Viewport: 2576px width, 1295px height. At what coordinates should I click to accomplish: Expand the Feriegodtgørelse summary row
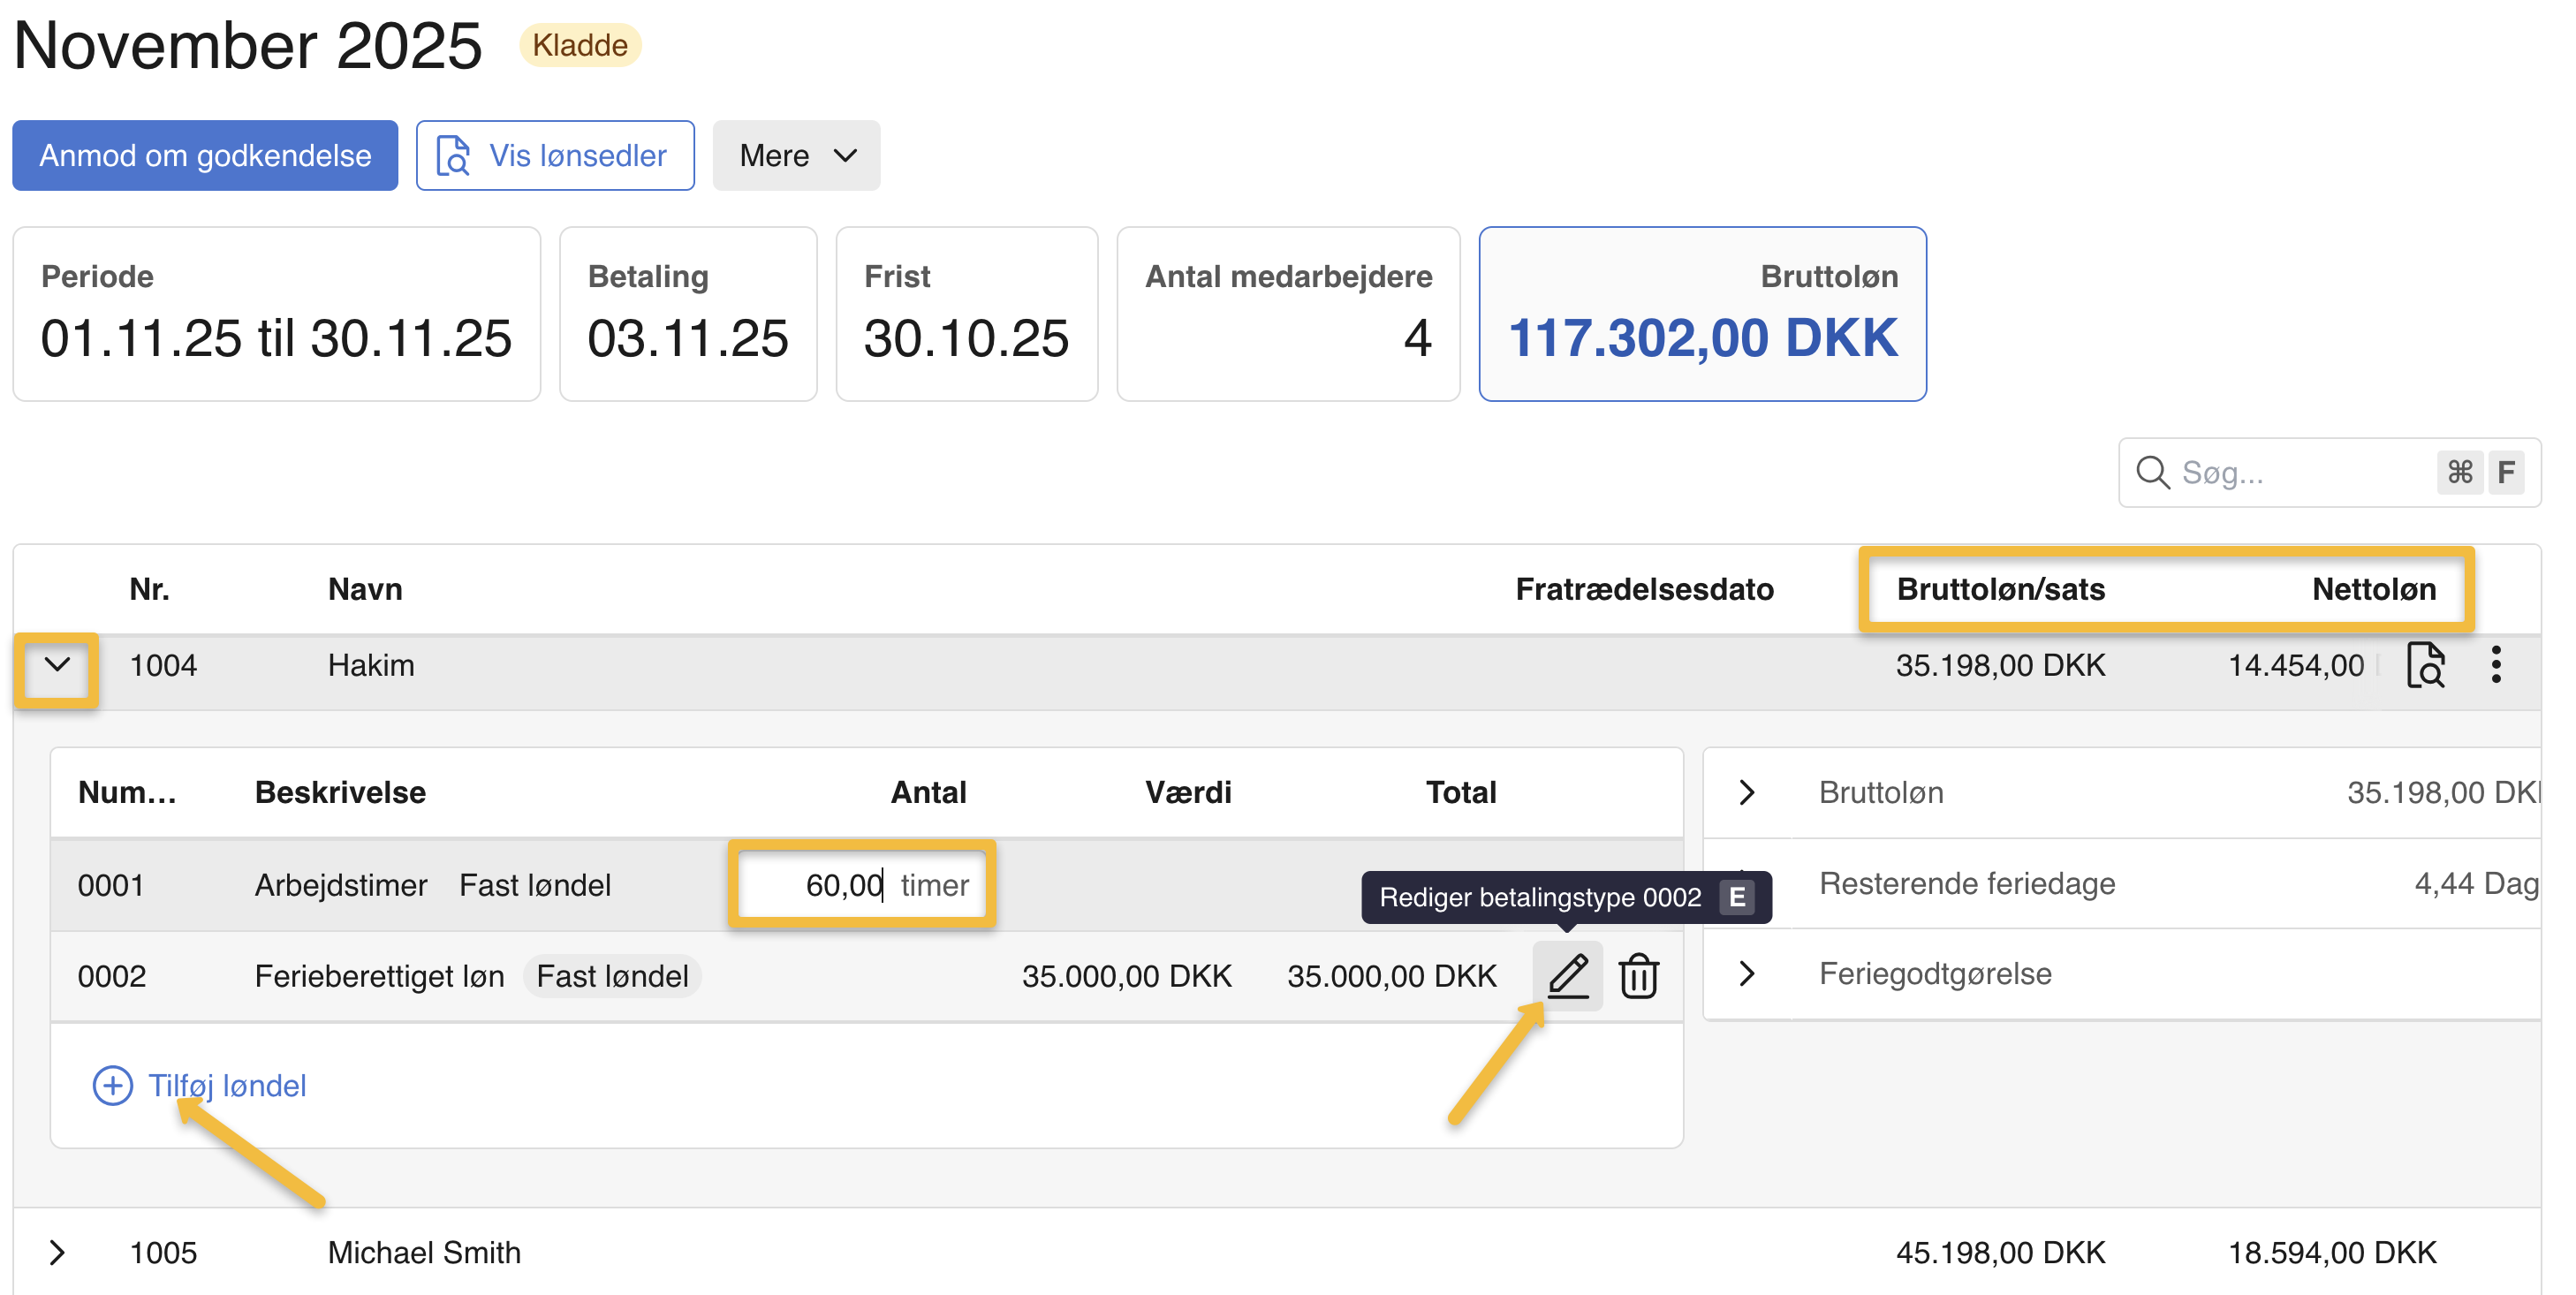pyautogui.click(x=1746, y=973)
